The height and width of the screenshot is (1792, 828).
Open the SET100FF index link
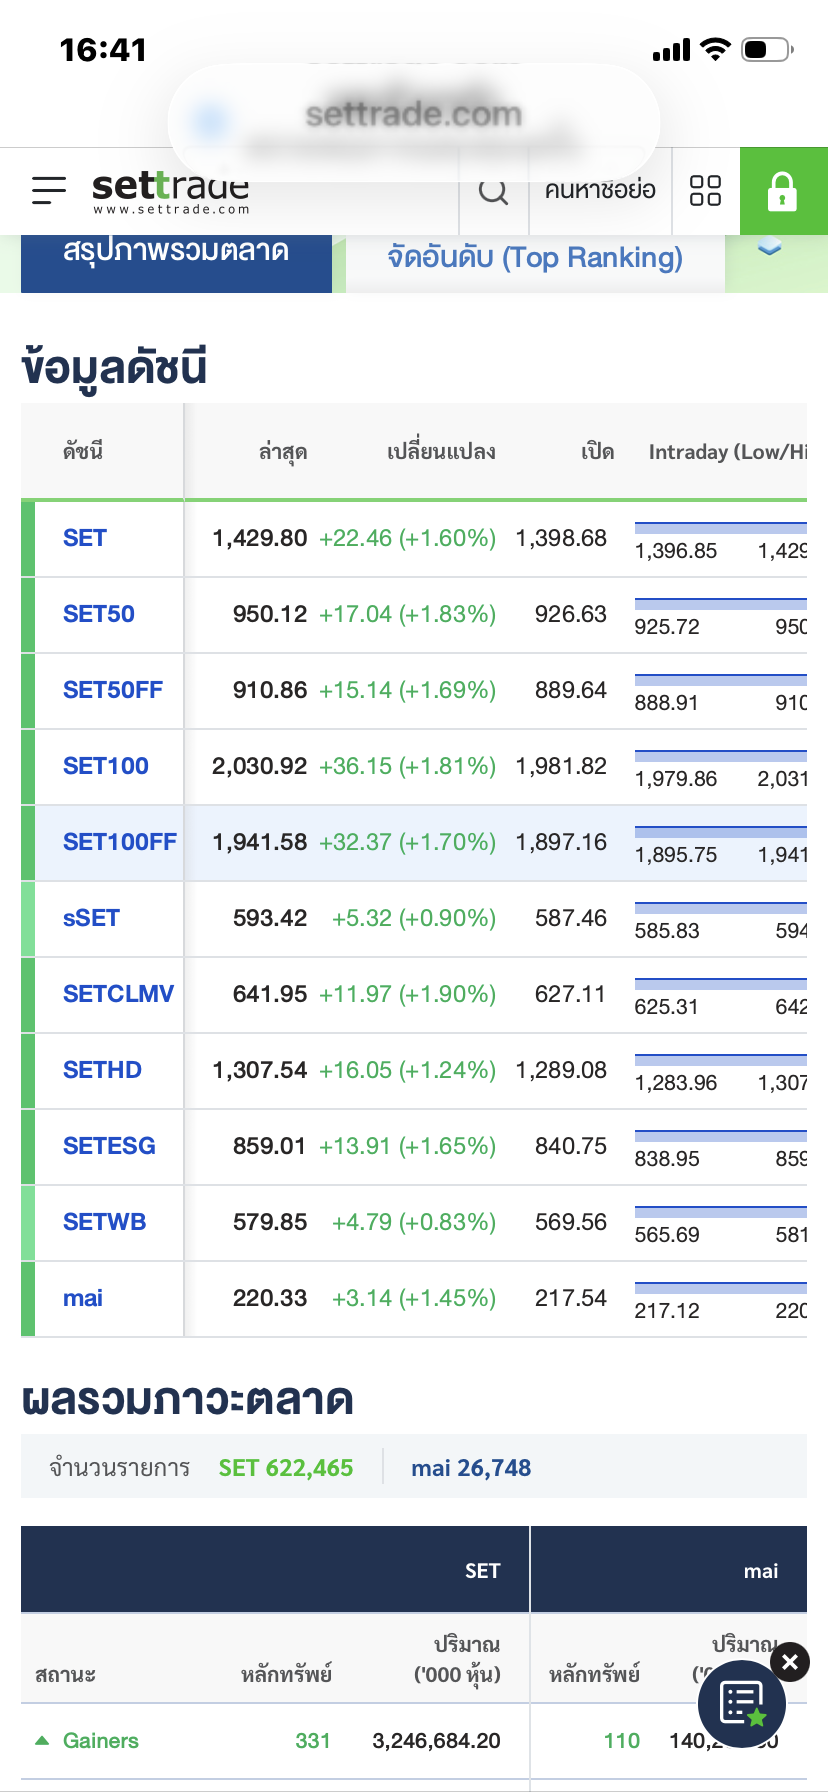pos(119,842)
